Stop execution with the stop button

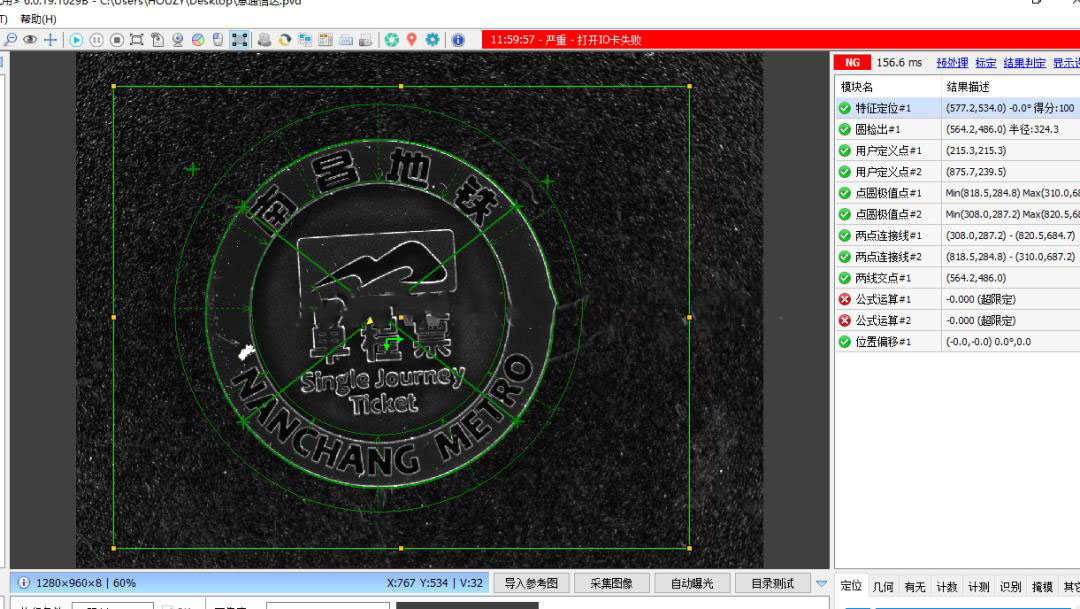tap(117, 40)
